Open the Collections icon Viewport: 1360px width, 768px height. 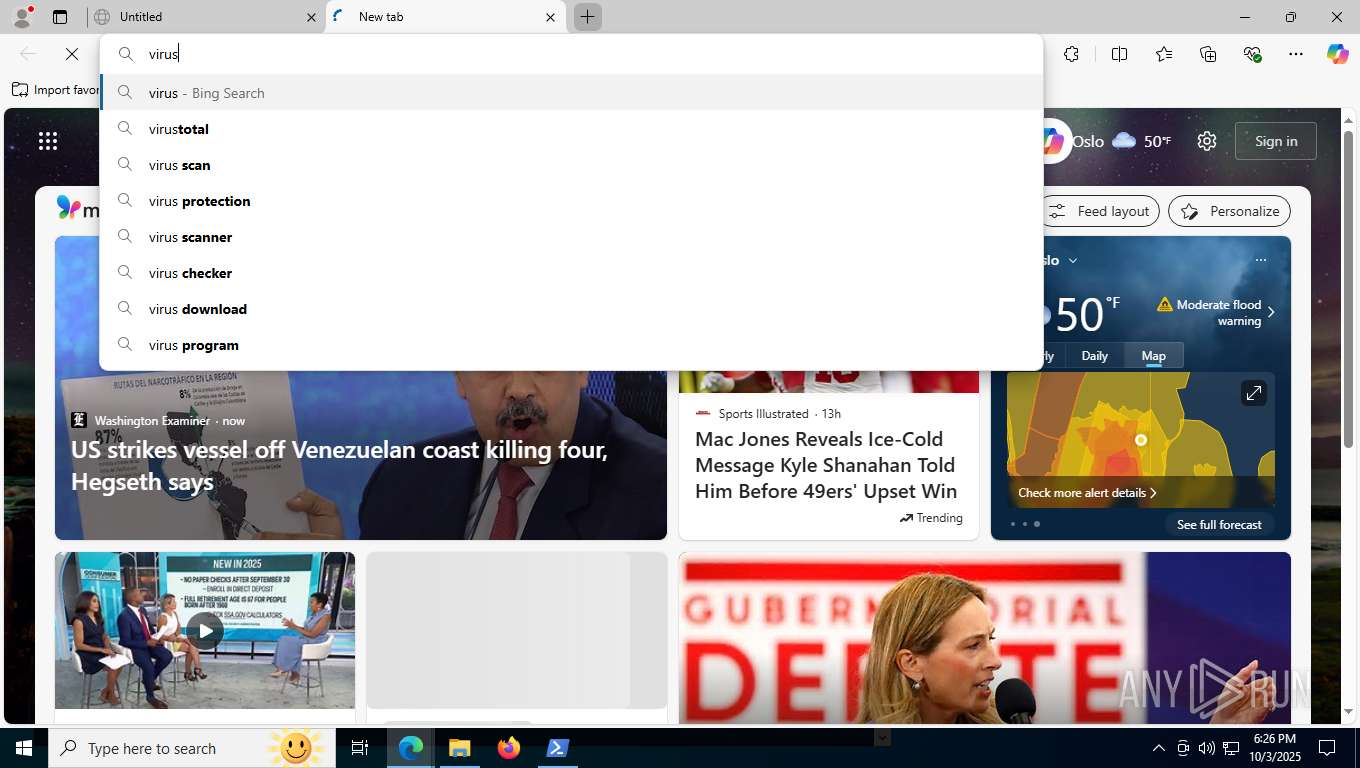click(1208, 54)
